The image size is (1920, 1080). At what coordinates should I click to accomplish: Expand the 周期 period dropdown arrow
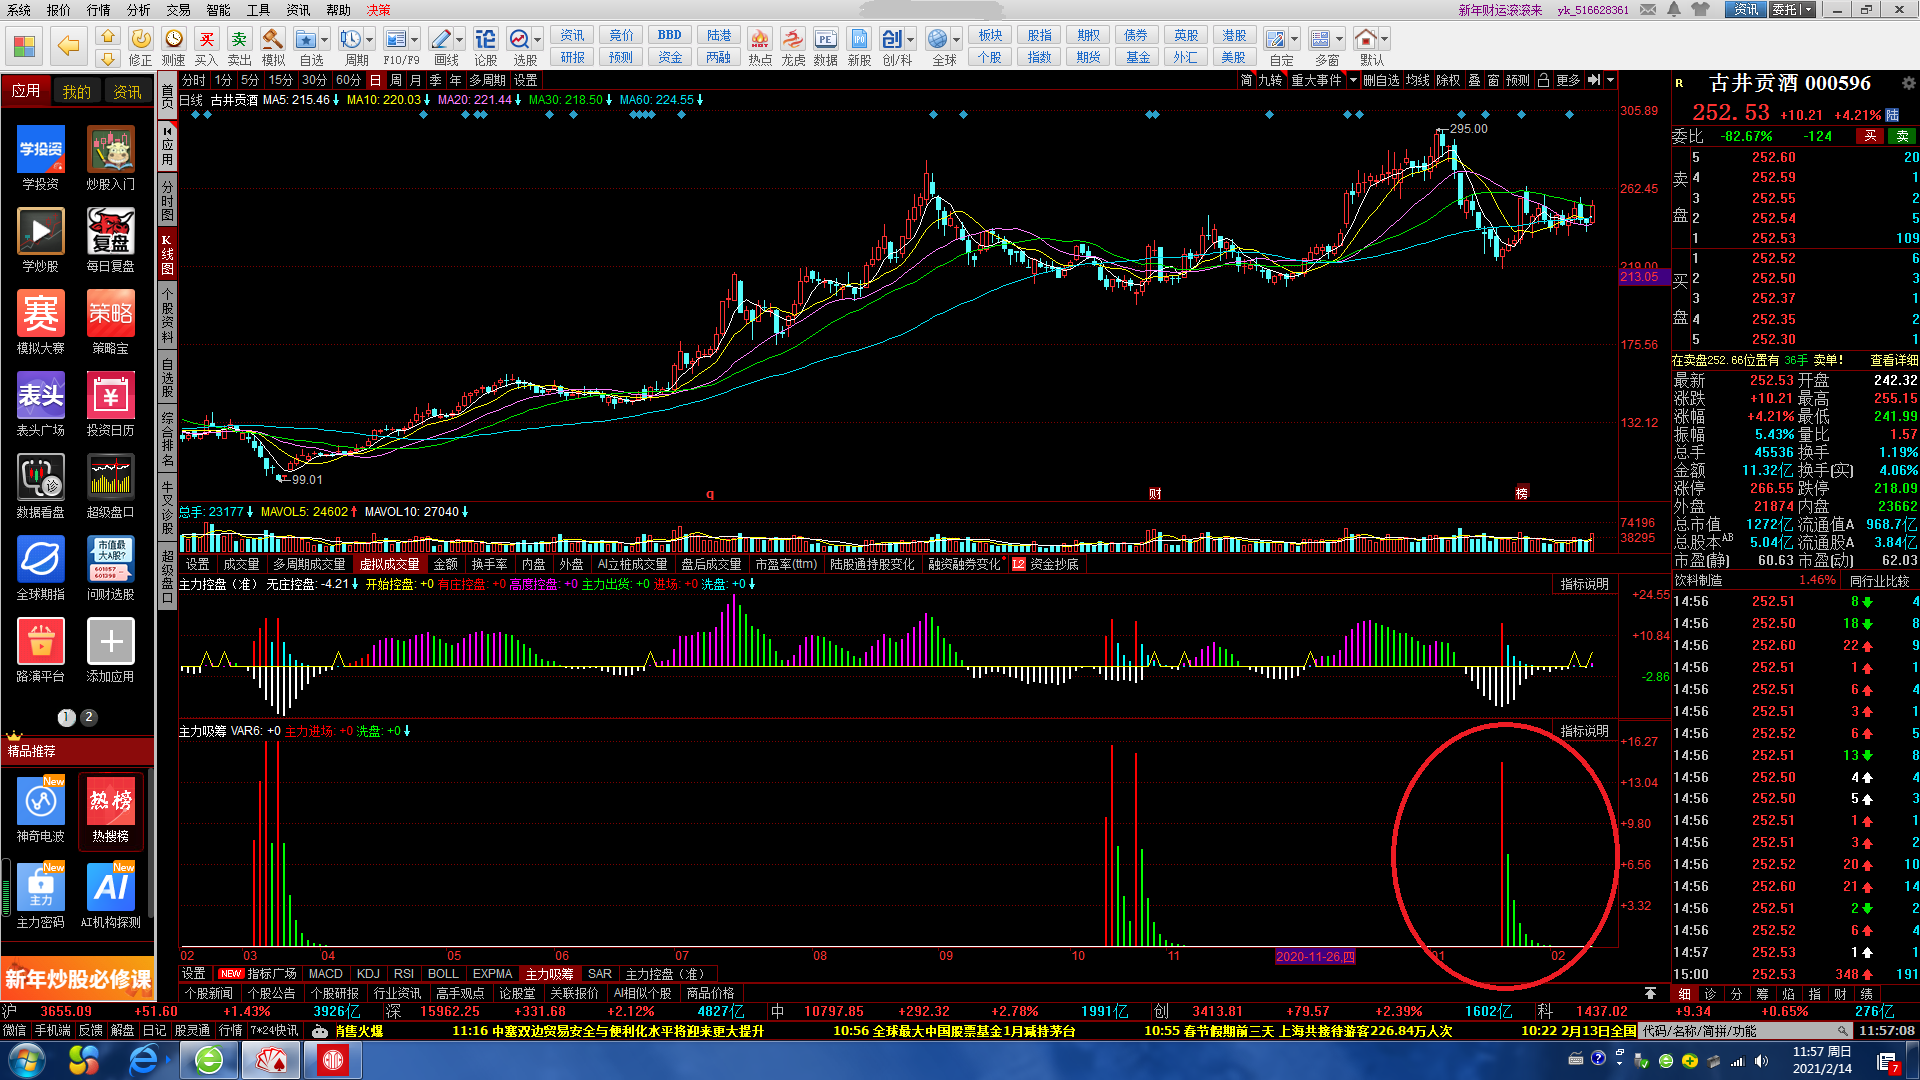(x=370, y=40)
